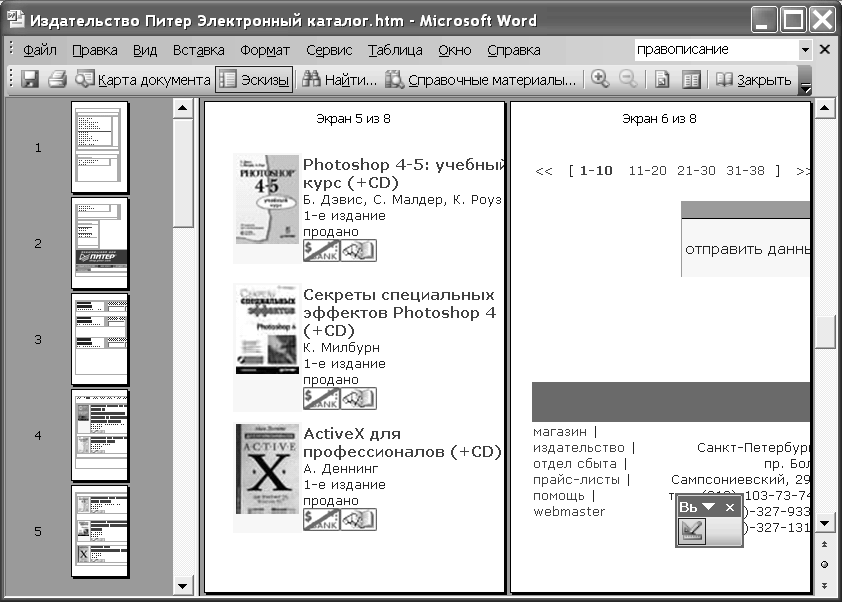This screenshot has width=842, height=602.
Task: Open the Вставка menu
Action: coord(199,50)
